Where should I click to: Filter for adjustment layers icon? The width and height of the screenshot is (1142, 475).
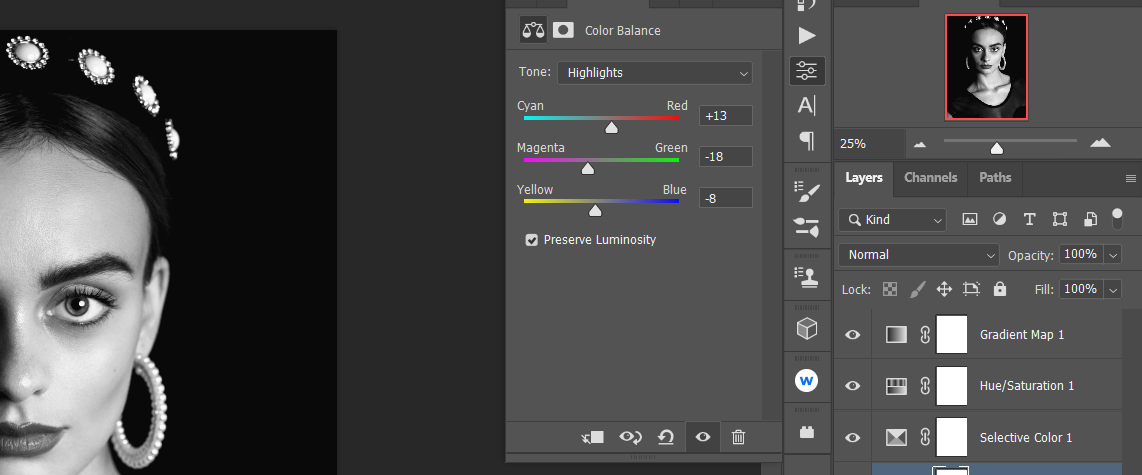[x=1000, y=219]
